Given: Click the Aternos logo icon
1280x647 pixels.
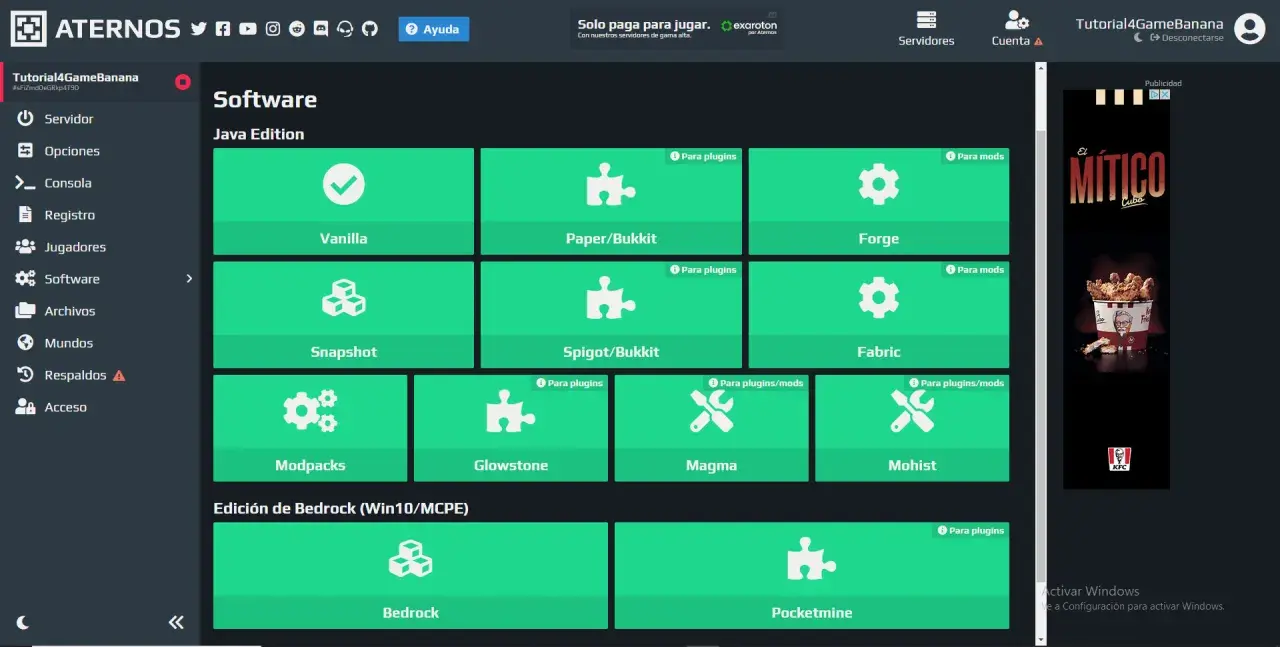Looking at the screenshot, I should point(28,29).
